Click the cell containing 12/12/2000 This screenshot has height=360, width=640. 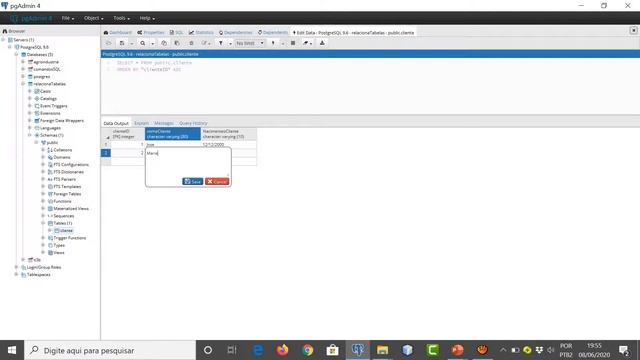click(229, 144)
